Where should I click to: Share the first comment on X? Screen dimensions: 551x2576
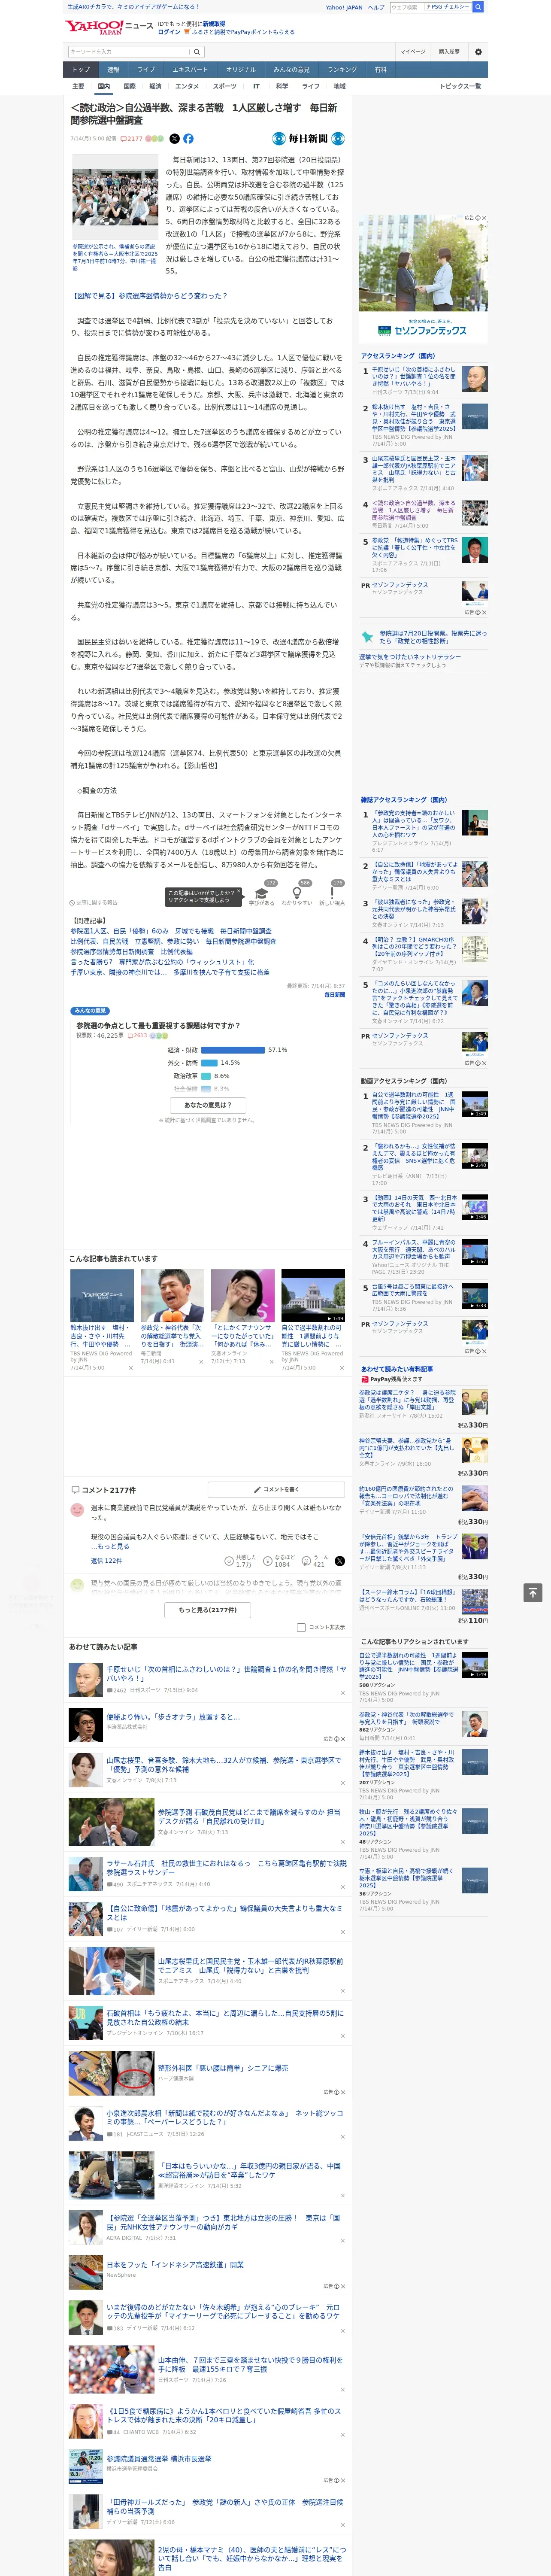[x=340, y=1561]
